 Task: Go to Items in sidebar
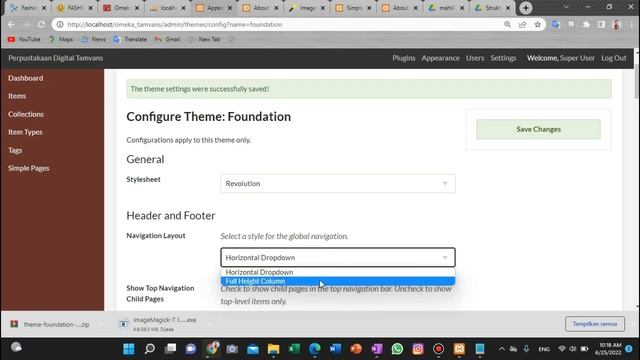(17, 96)
